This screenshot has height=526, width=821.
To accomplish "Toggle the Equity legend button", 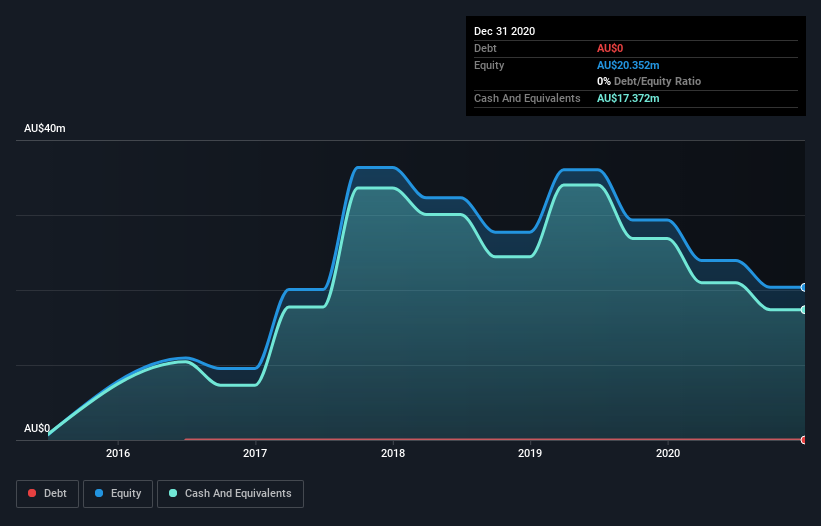I will (x=118, y=494).
